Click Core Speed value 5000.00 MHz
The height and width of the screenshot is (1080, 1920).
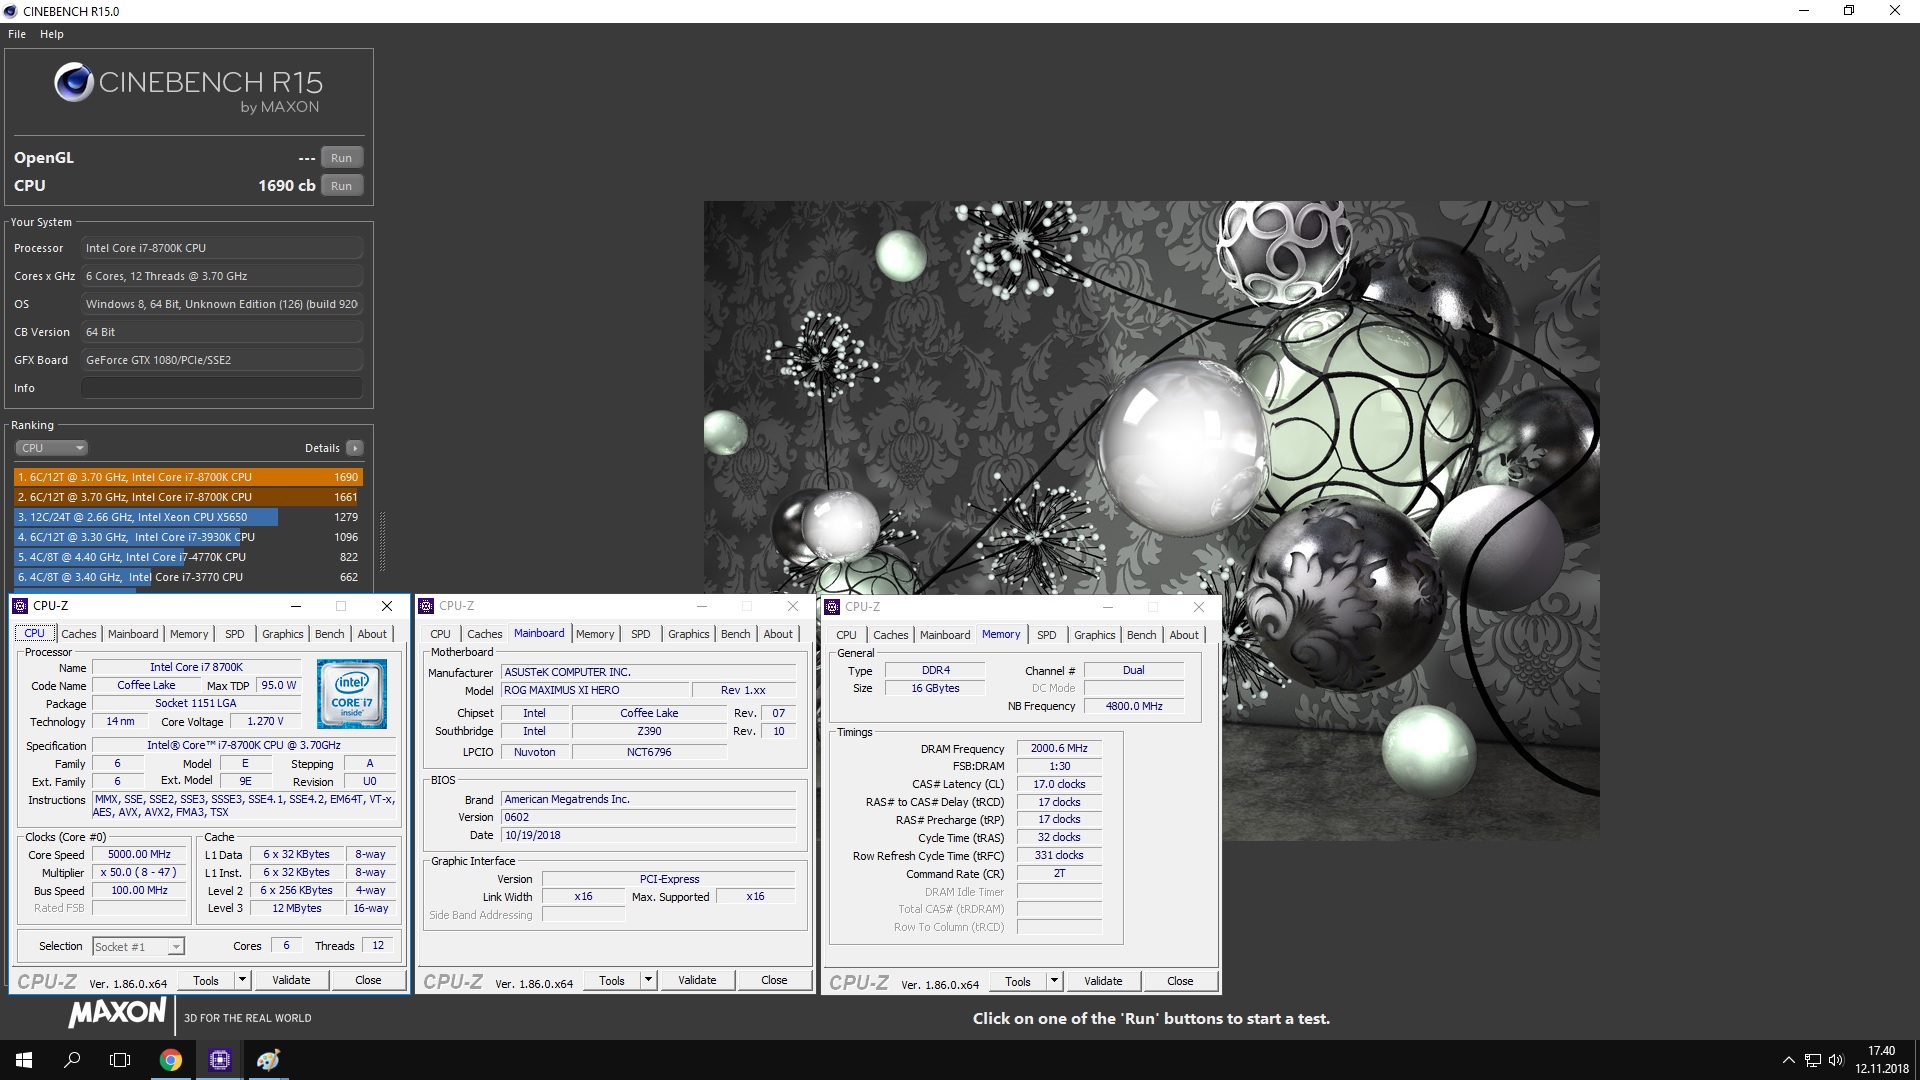140,855
